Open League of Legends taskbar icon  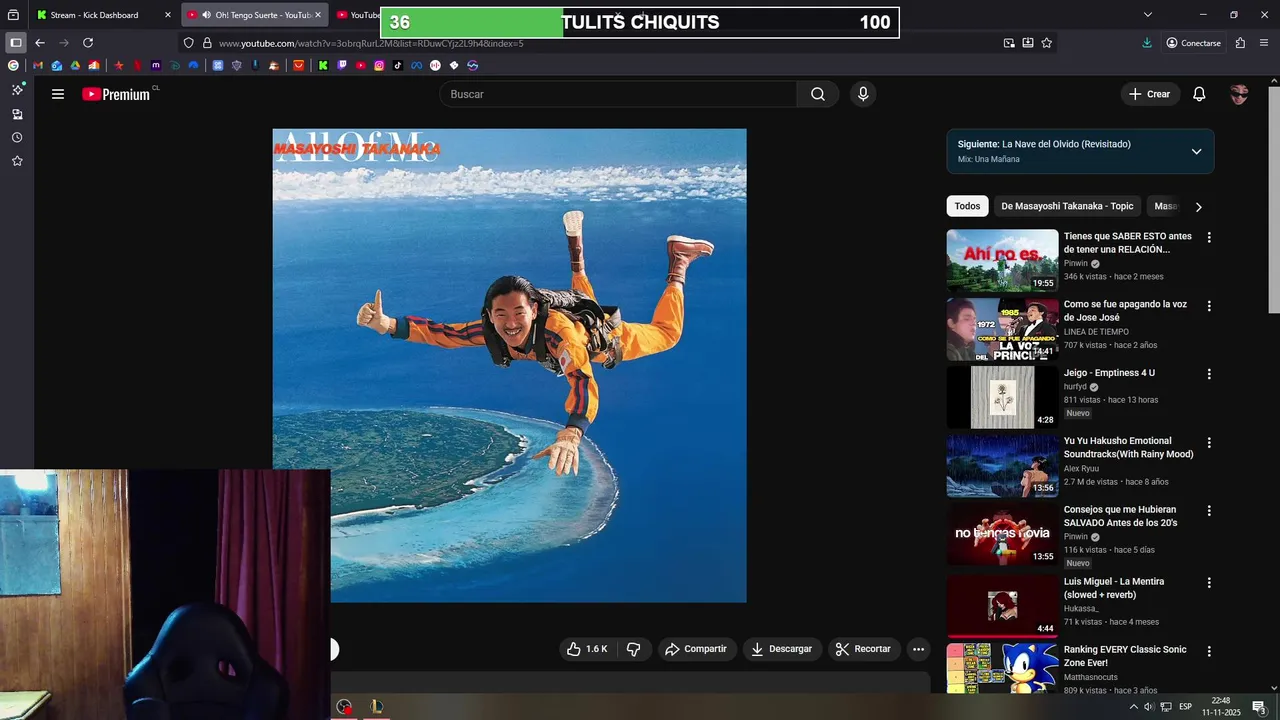coord(376,707)
